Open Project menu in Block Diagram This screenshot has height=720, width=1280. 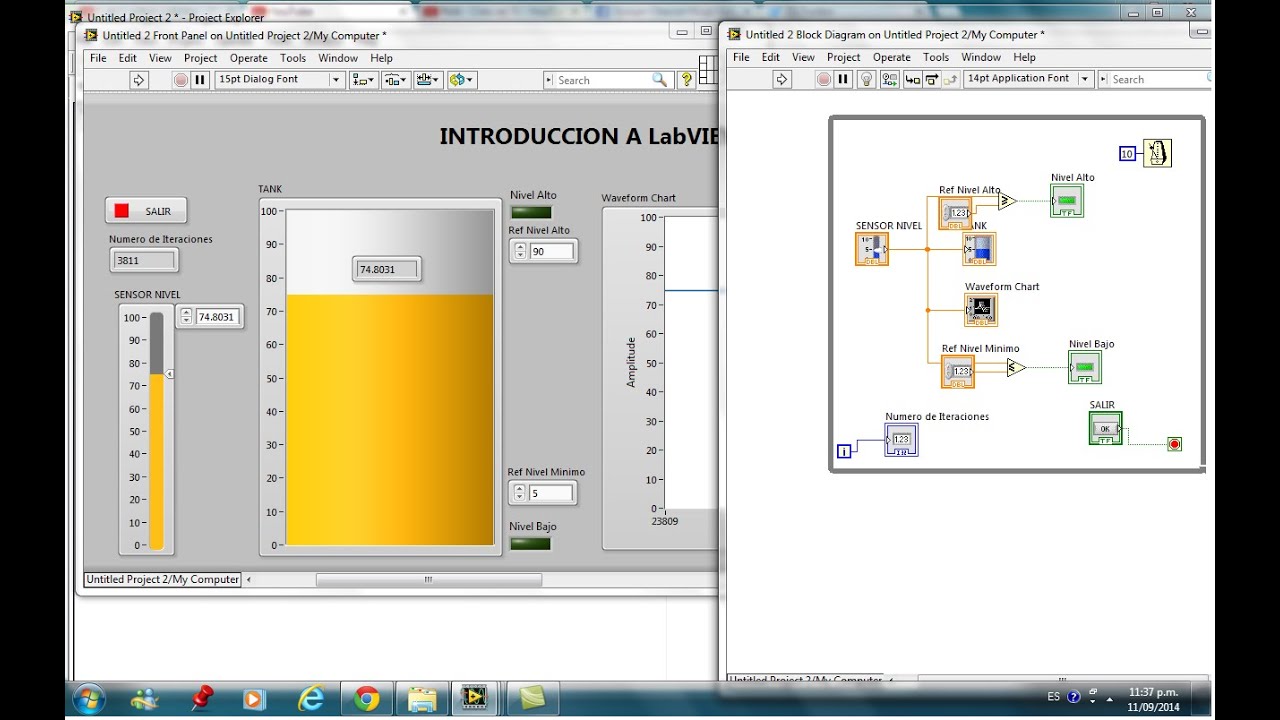point(843,57)
